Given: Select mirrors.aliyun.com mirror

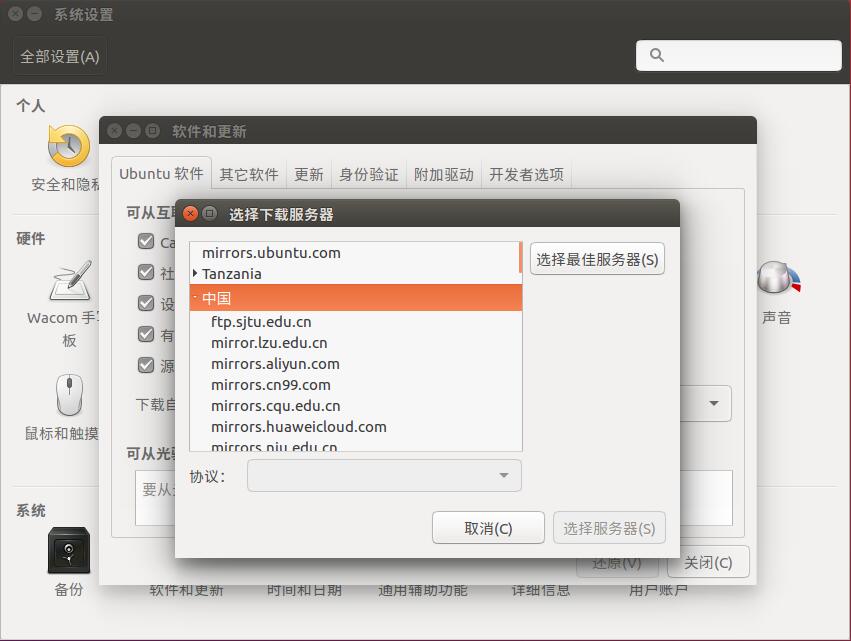Looking at the screenshot, I should click(x=355, y=364).
